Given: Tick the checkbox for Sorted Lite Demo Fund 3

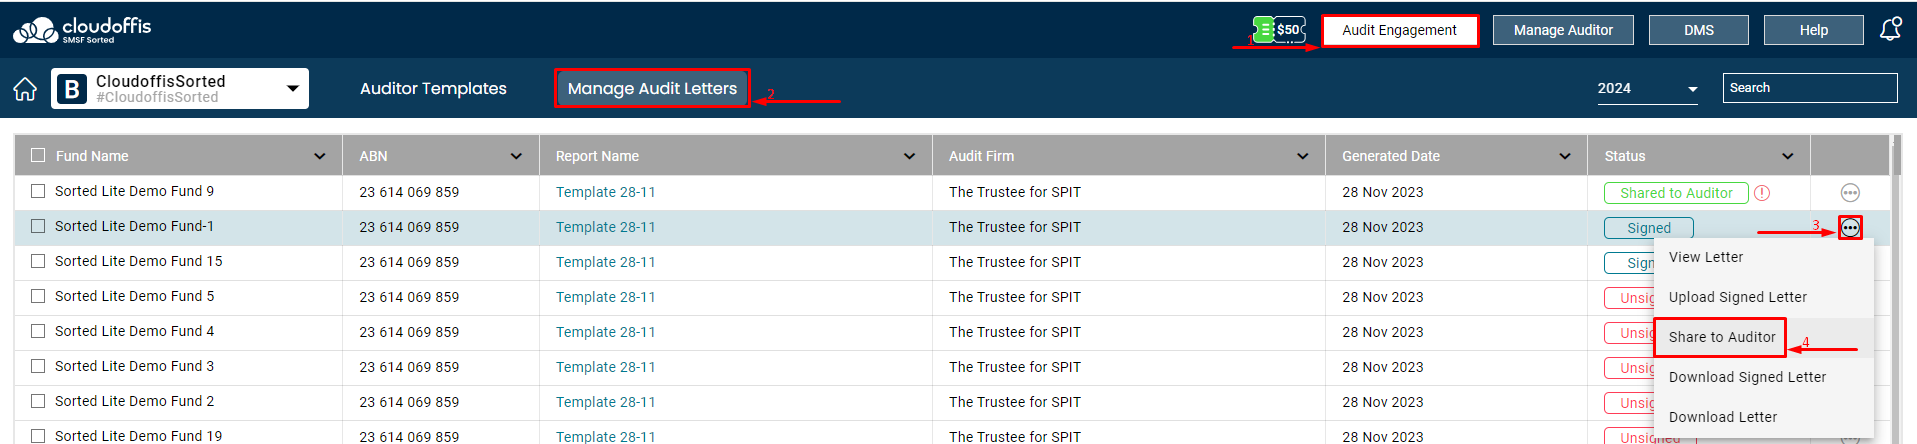Looking at the screenshot, I should [x=38, y=366].
